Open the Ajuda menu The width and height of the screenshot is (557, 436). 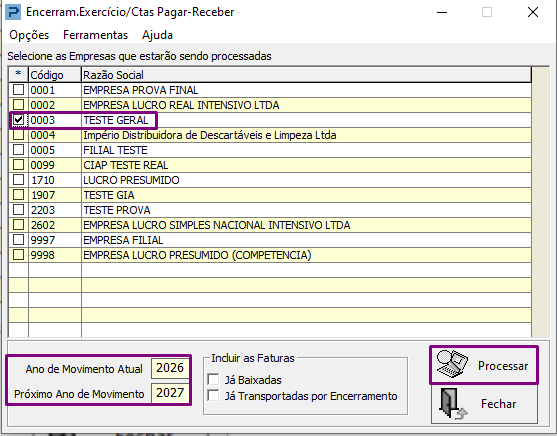pyautogui.click(x=157, y=35)
